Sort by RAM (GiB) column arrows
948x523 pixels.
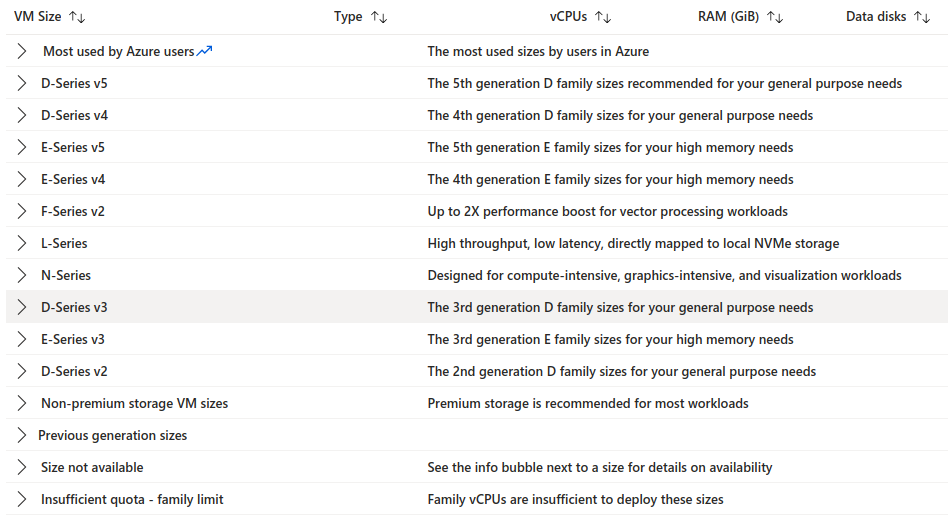[775, 17]
